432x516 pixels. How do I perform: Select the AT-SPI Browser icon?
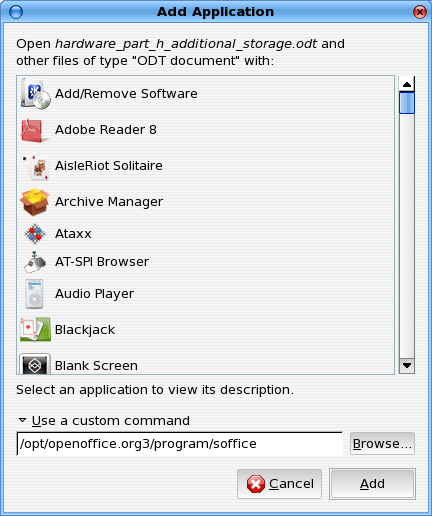pos(35,262)
